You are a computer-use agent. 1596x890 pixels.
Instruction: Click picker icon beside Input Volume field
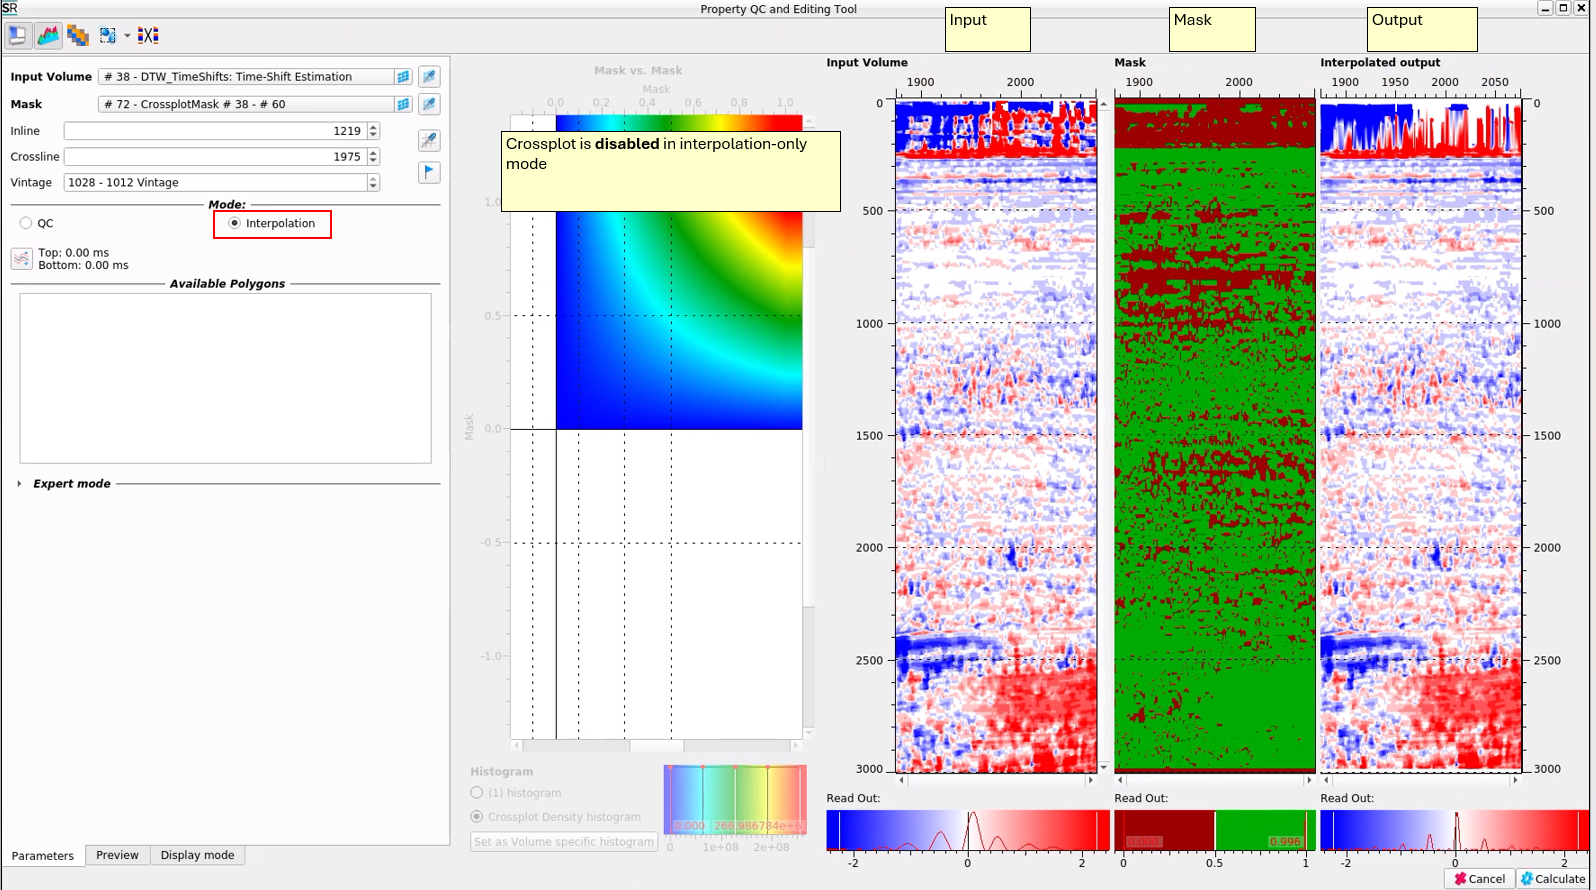coord(429,77)
